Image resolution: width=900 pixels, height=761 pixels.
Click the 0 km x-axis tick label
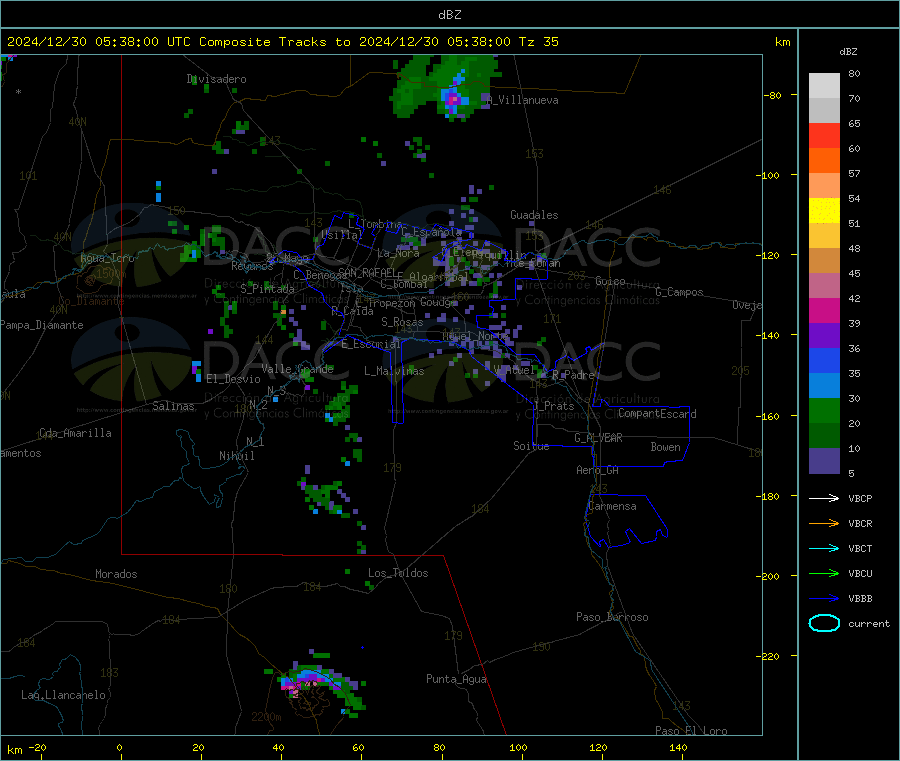pos(119,747)
